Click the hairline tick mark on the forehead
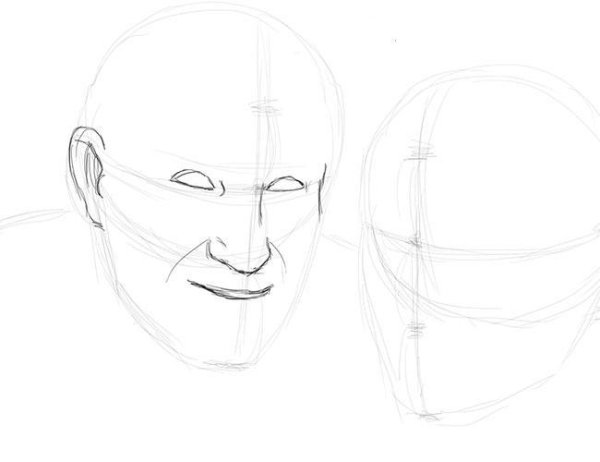Viewport: 600px width, 462px height. tap(263, 107)
